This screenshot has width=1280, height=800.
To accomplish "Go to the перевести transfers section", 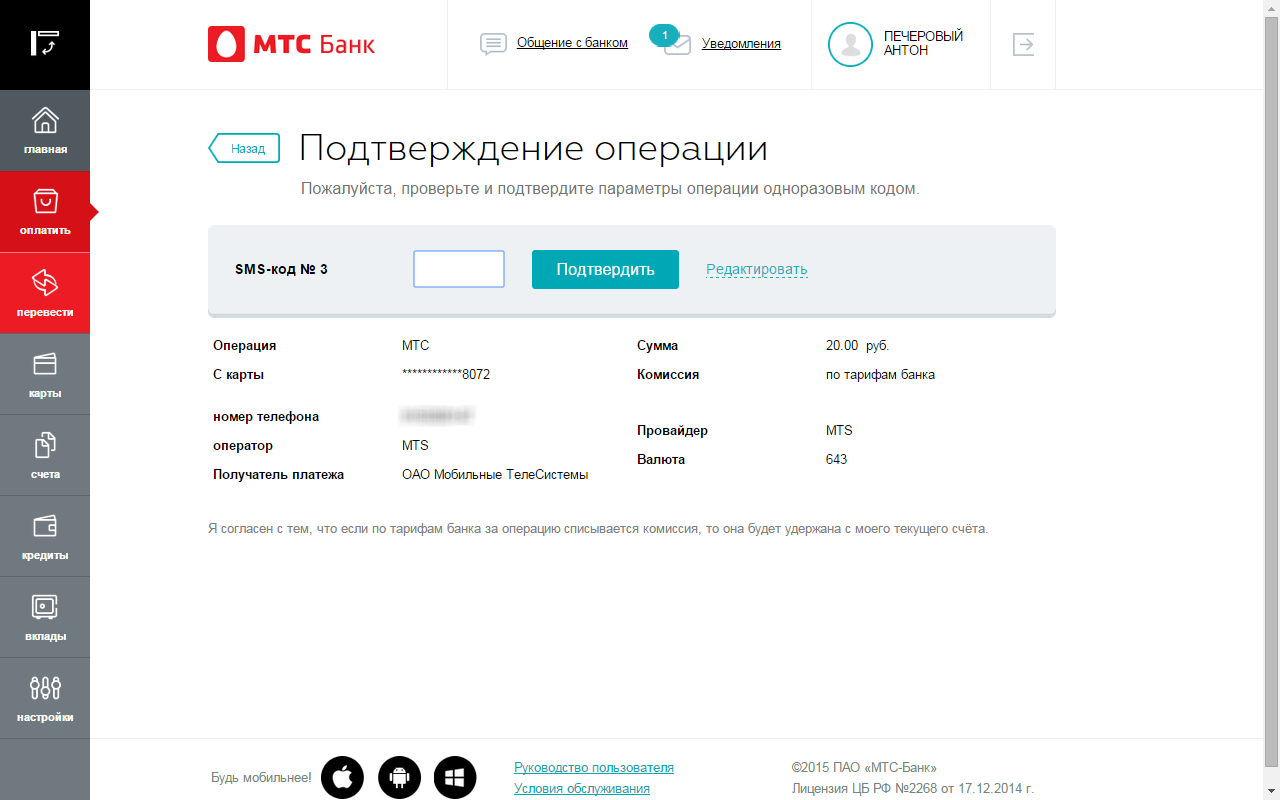I will click(x=45, y=293).
